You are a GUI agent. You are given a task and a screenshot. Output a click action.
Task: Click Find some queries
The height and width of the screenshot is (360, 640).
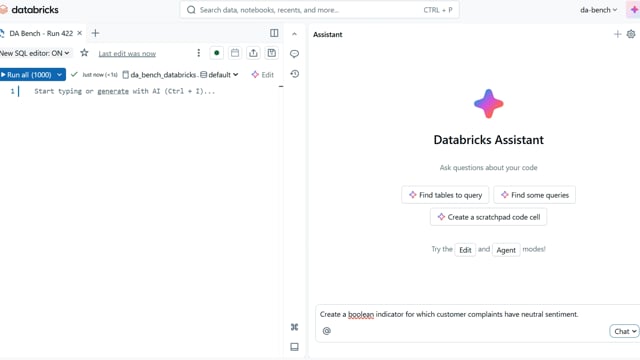535,195
